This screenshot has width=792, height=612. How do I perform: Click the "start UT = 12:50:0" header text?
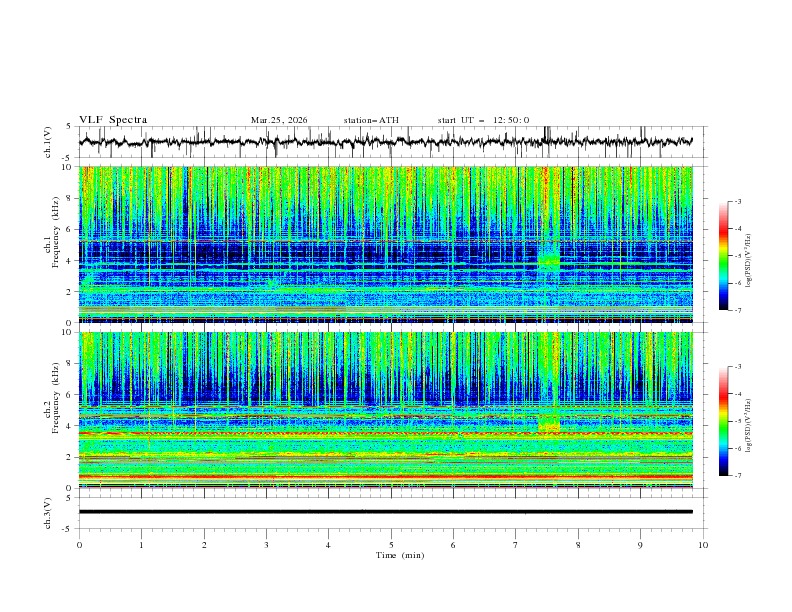point(483,120)
